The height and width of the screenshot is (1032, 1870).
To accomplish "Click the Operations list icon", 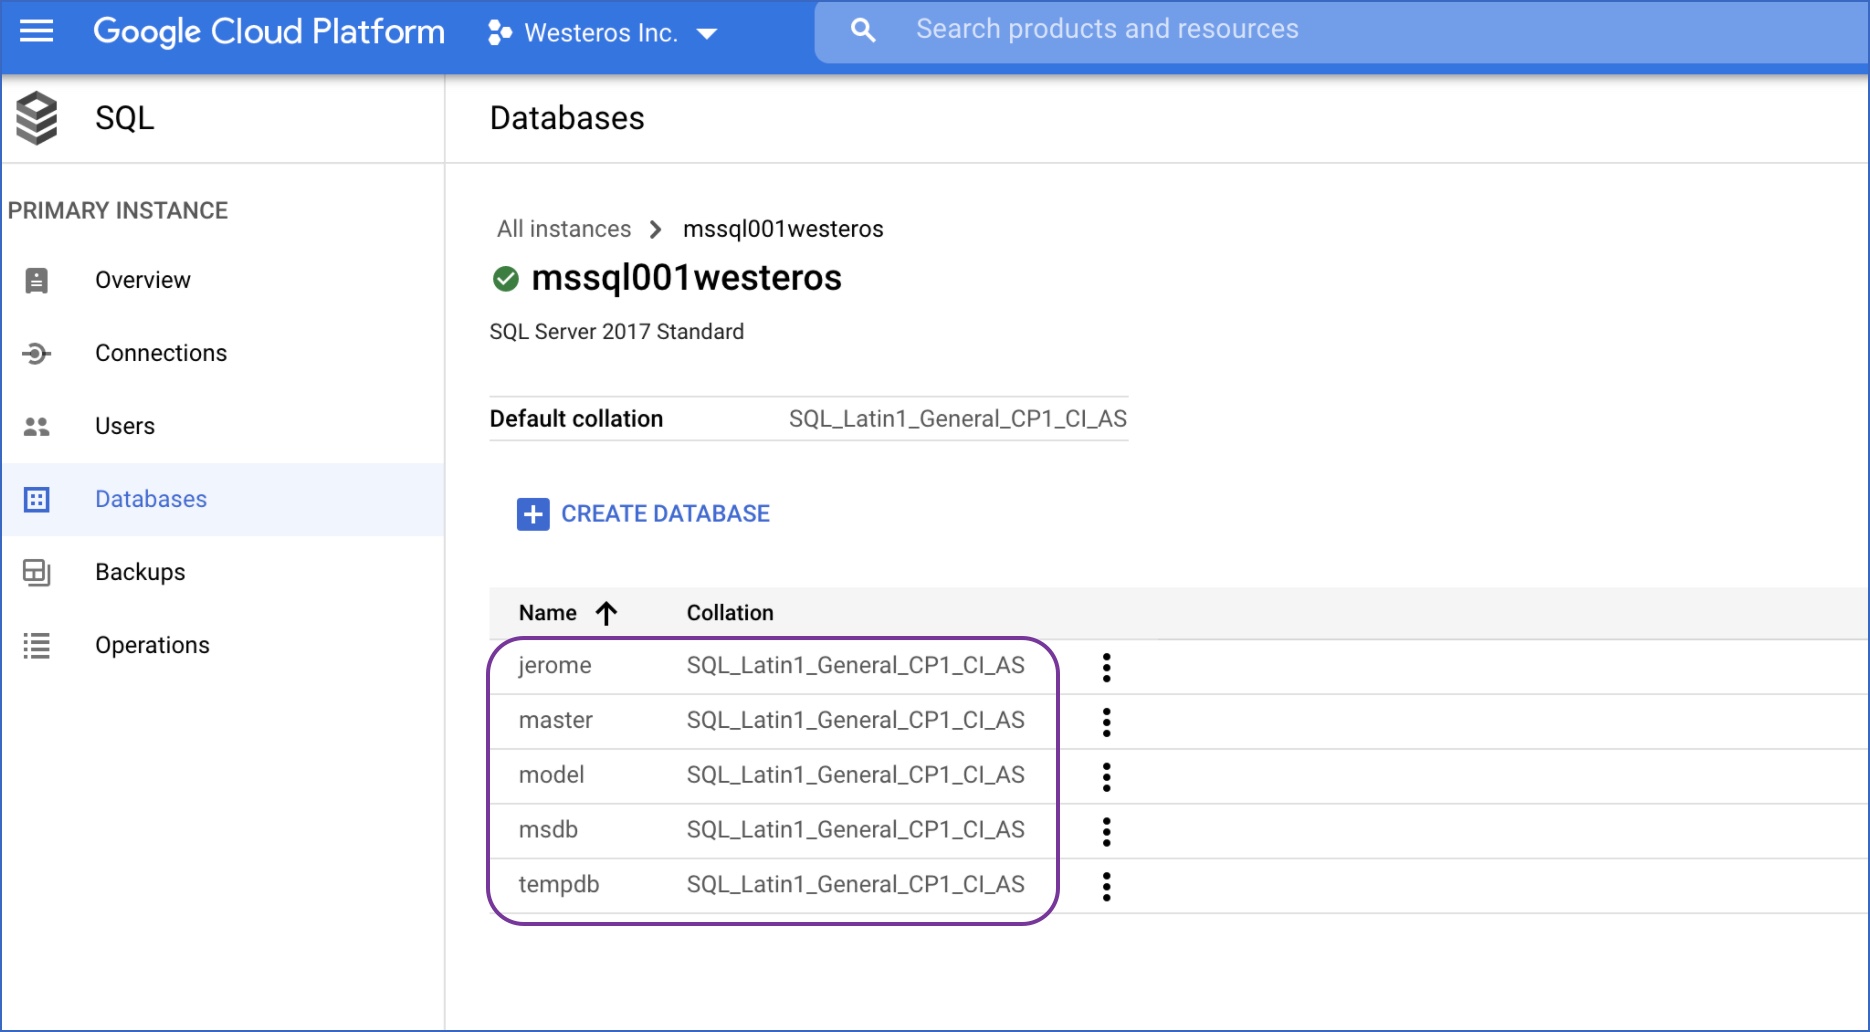I will tap(37, 645).
